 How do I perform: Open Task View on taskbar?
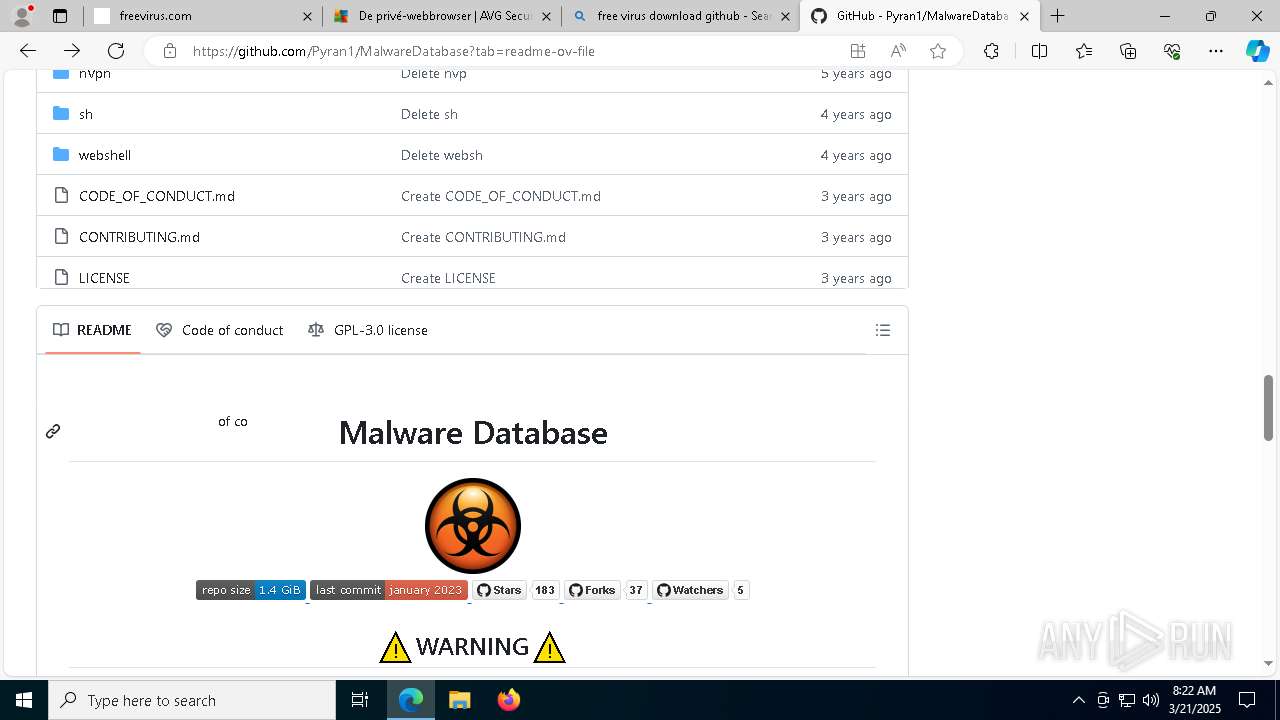pyautogui.click(x=360, y=700)
